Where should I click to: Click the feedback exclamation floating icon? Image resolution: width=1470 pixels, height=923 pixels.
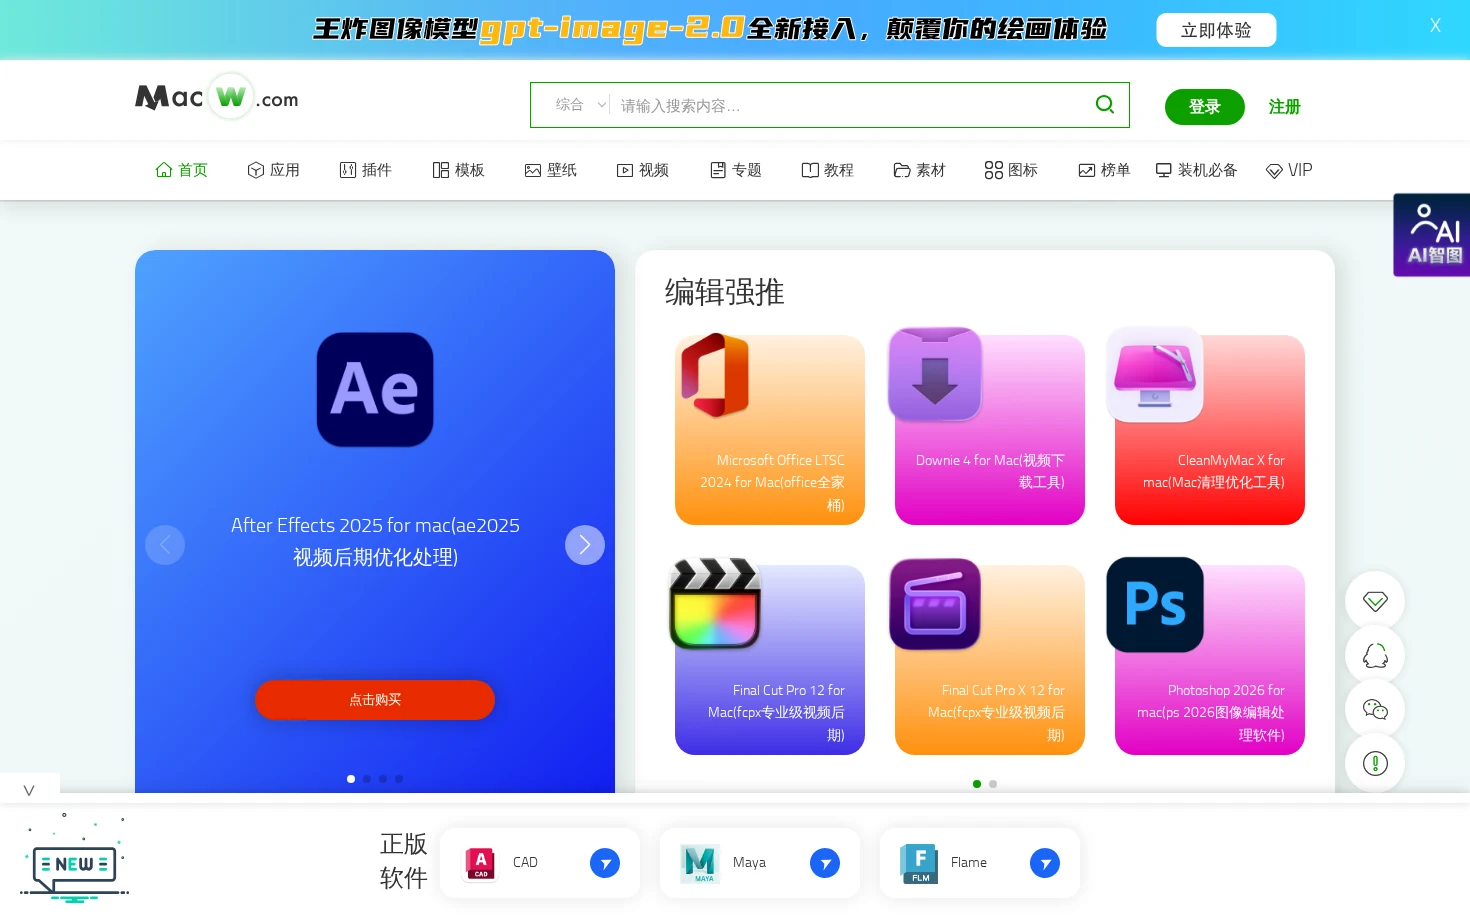click(1375, 763)
